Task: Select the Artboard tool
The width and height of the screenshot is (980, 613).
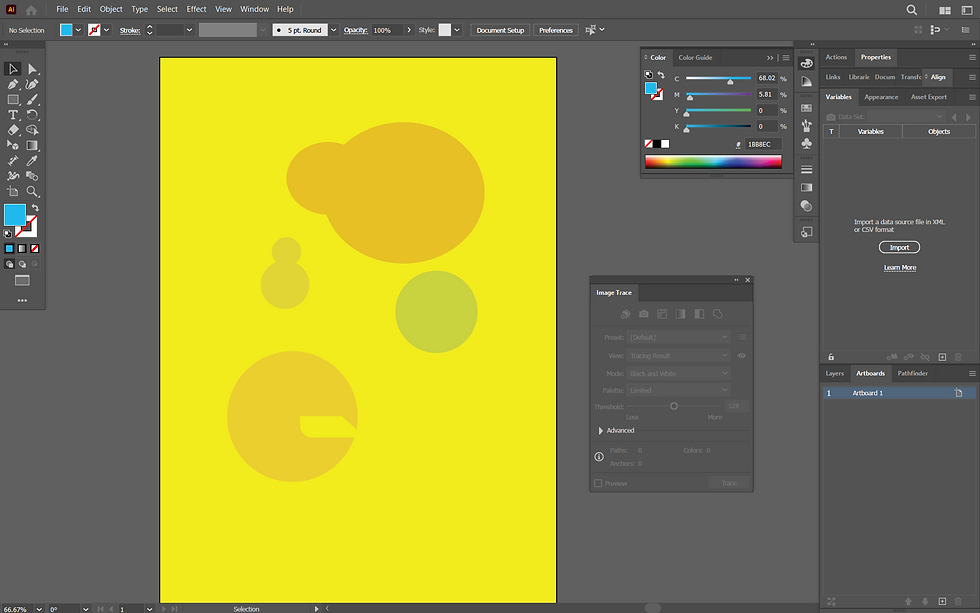Action: (x=12, y=191)
